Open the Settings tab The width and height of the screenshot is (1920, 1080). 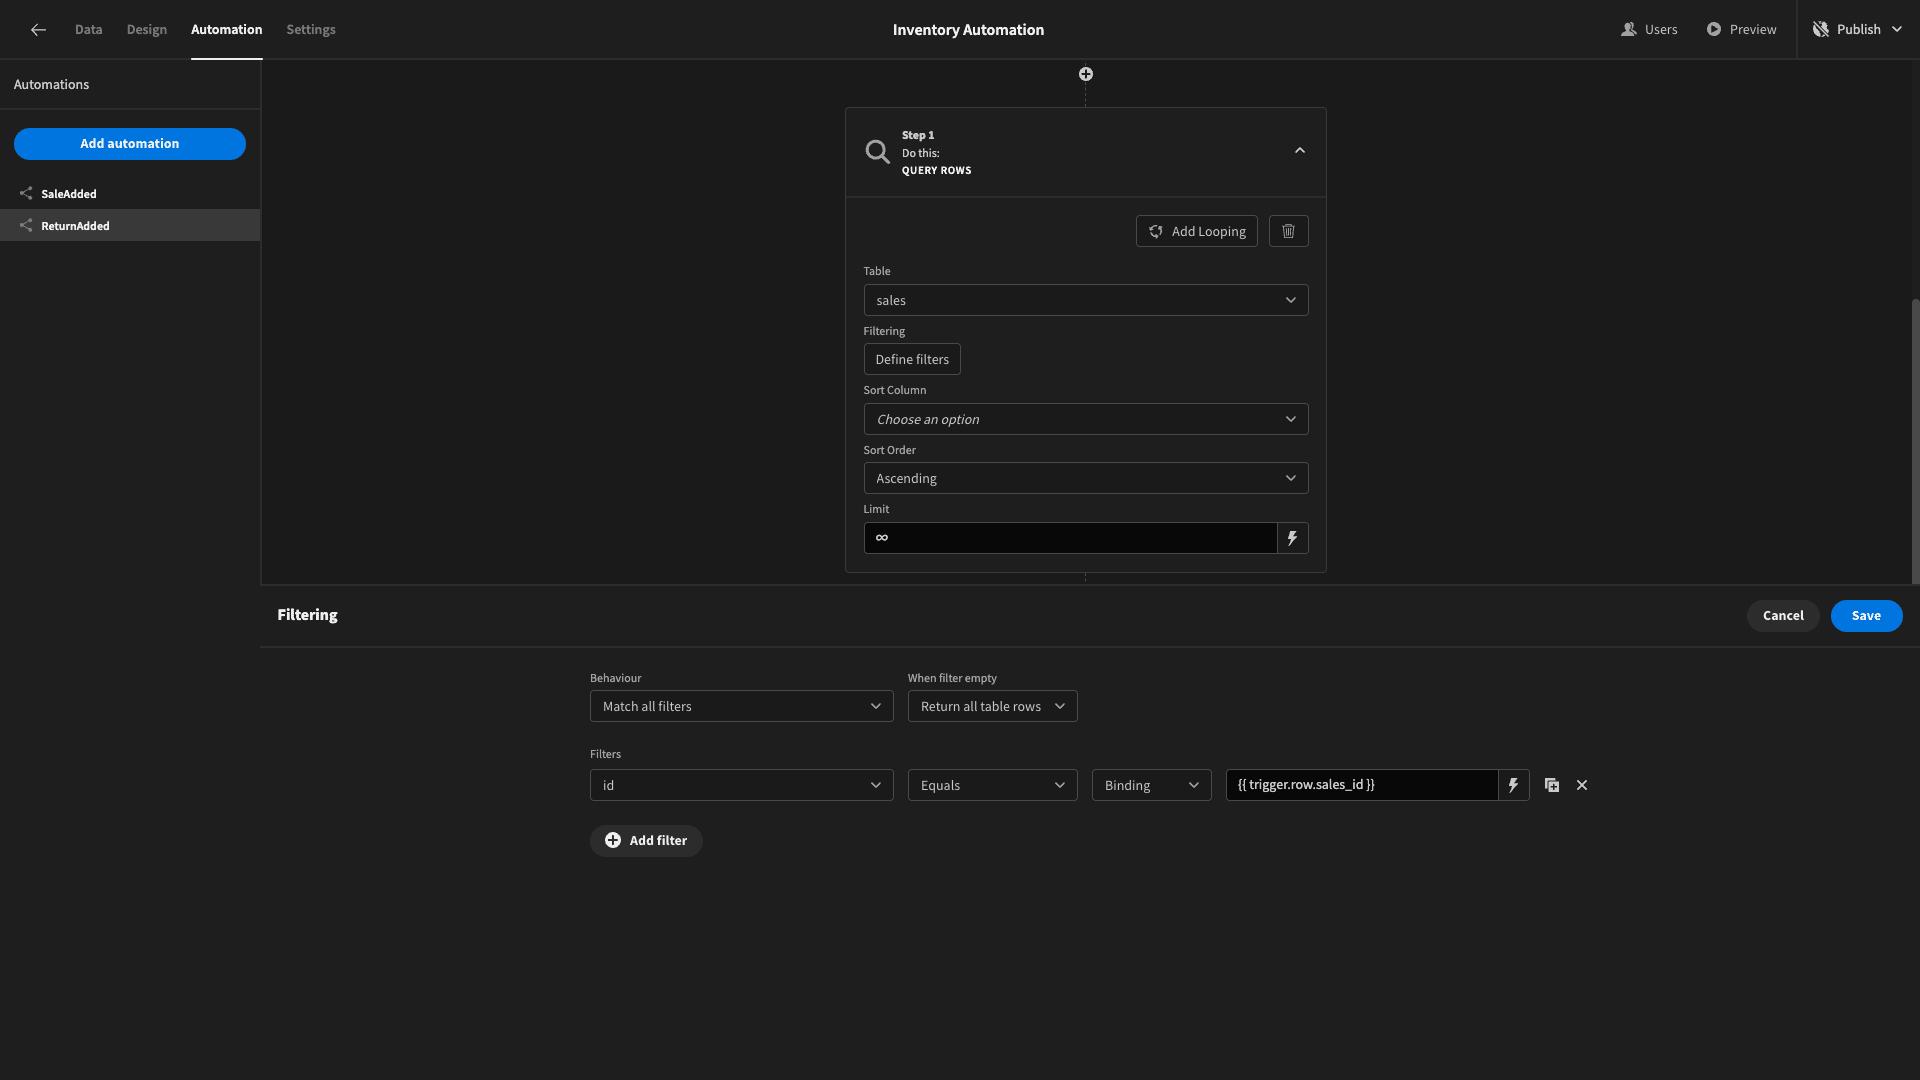311,30
